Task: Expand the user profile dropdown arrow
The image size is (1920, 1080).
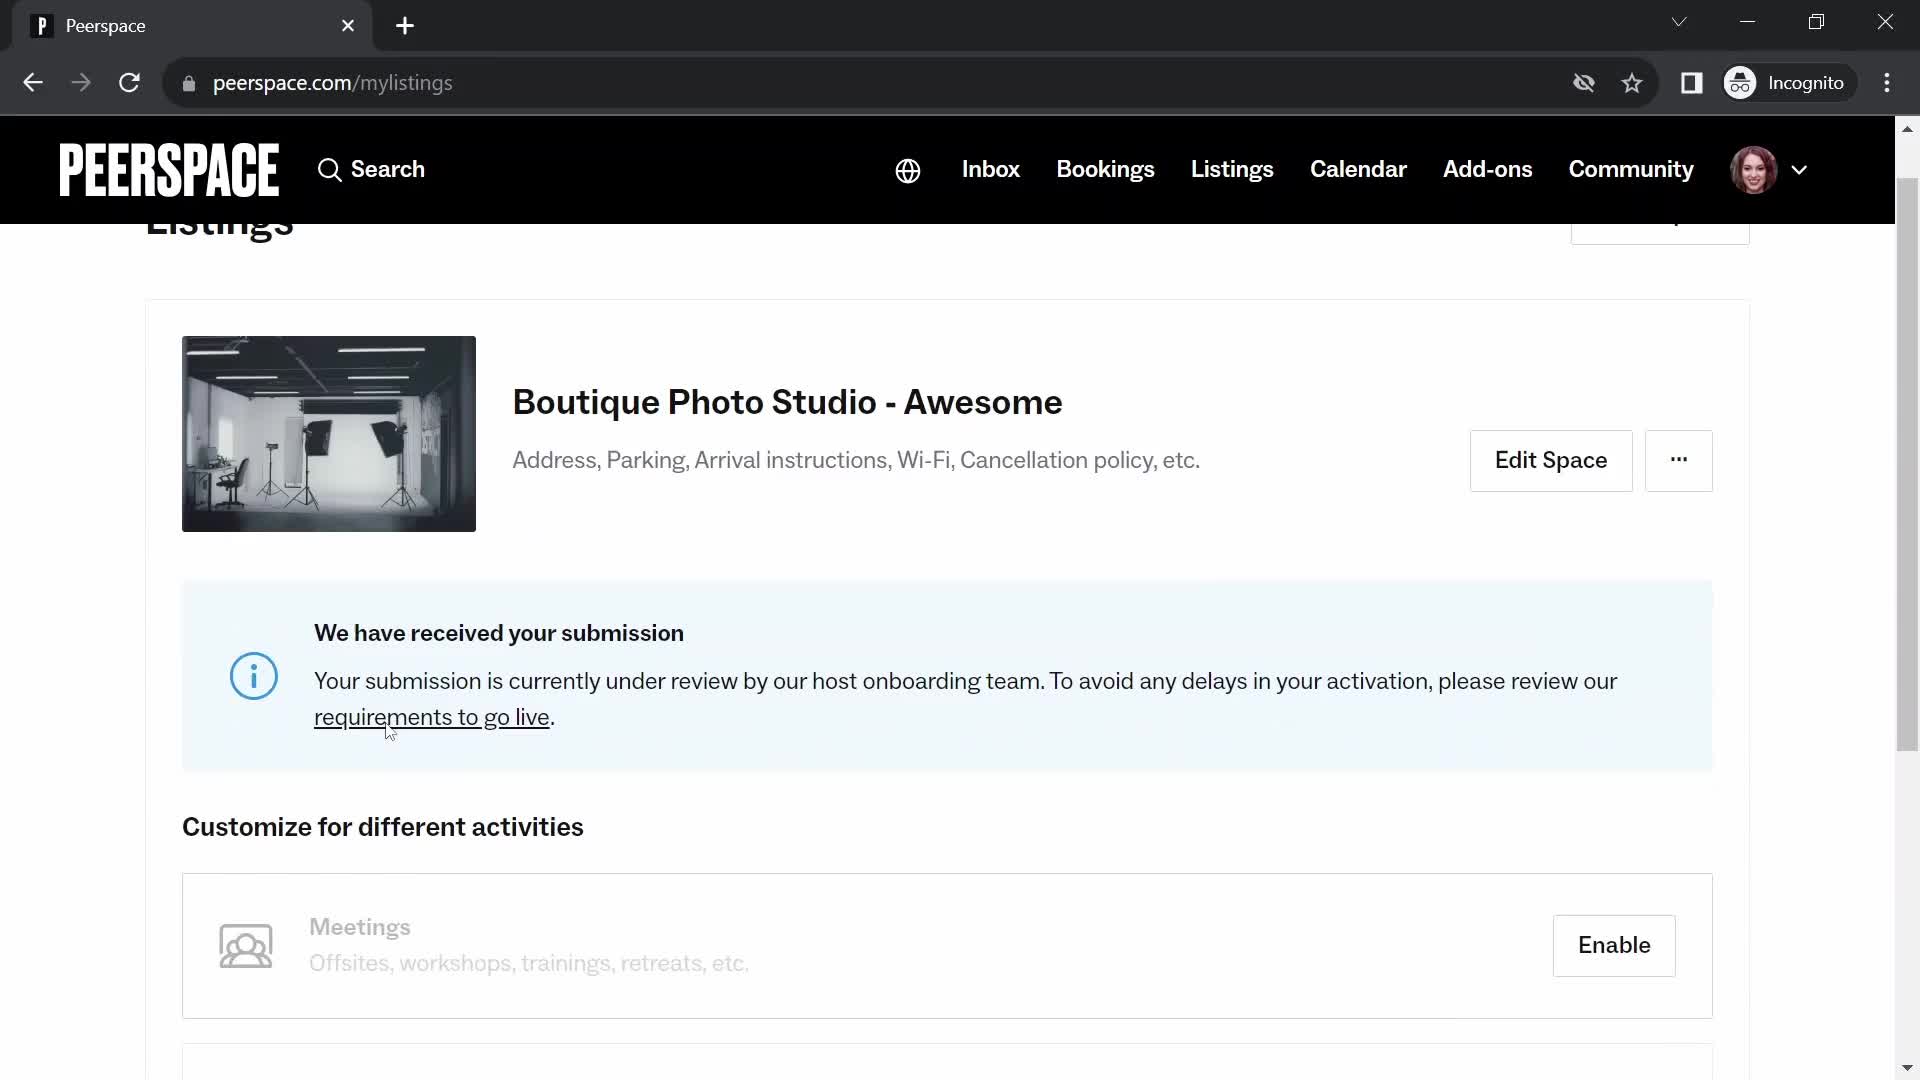Action: point(1799,169)
